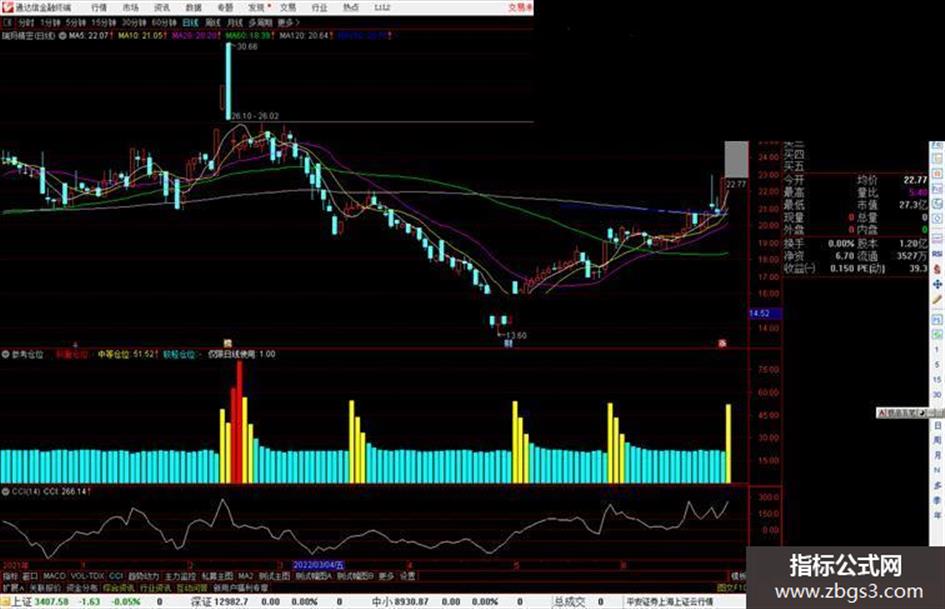This screenshot has width=945, height=609.
Task: Select the 日线 daily period tab
Action: click(190, 23)
